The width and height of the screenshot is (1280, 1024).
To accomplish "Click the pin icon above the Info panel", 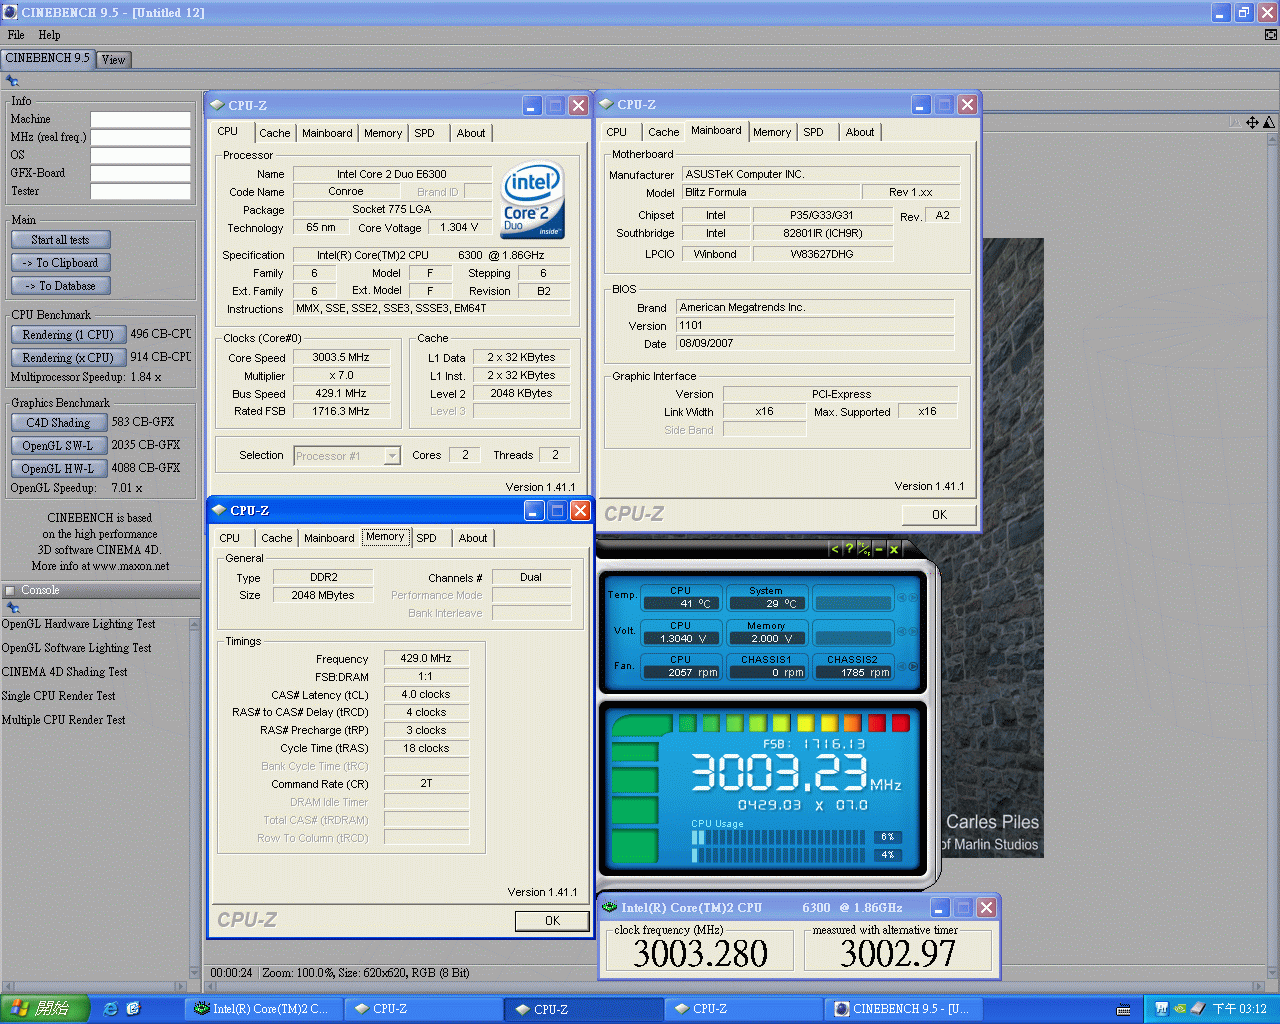I will point(12,81).
